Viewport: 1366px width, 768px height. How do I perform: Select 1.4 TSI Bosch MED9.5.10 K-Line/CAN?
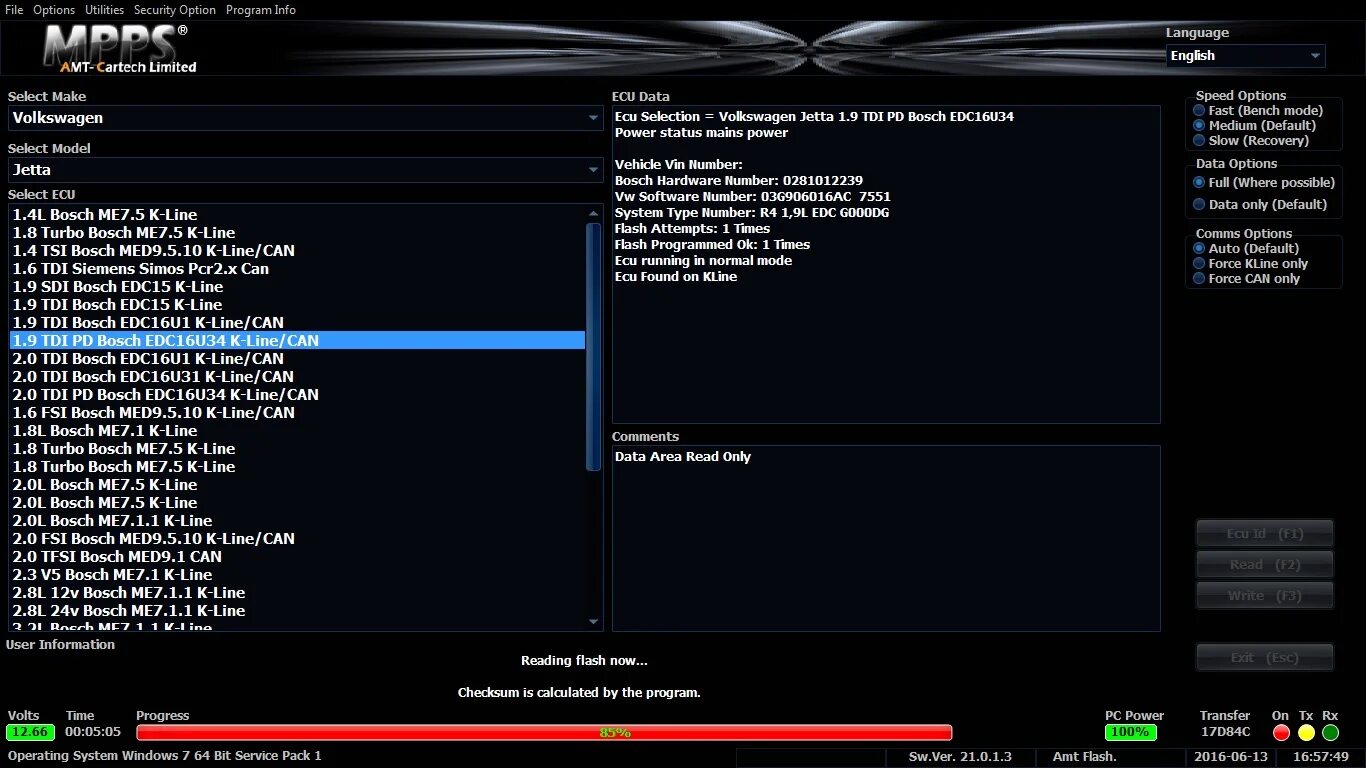coord(297,251)
